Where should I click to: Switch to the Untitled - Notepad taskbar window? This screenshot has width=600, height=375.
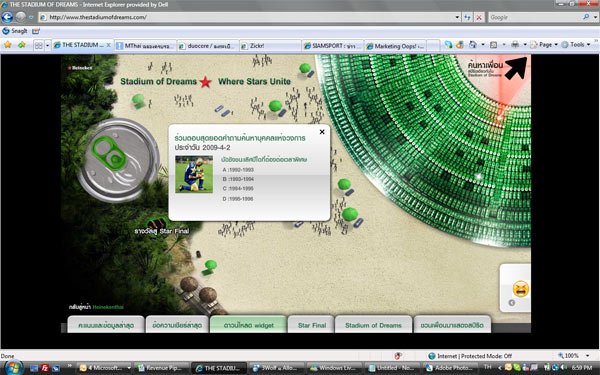391,368
